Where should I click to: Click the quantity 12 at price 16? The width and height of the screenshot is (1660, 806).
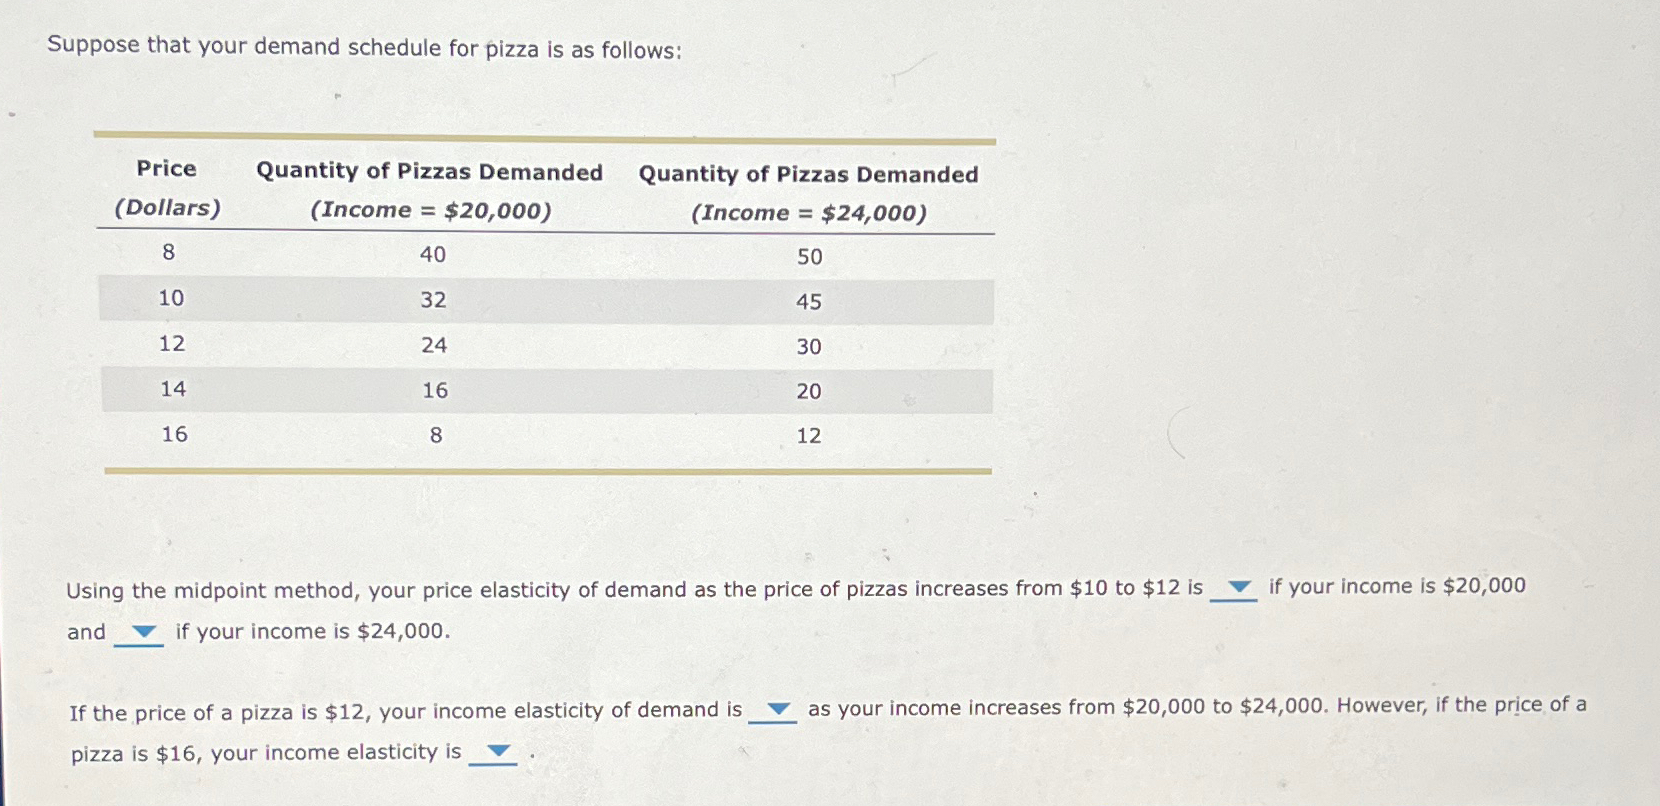[x=810, y=434]
